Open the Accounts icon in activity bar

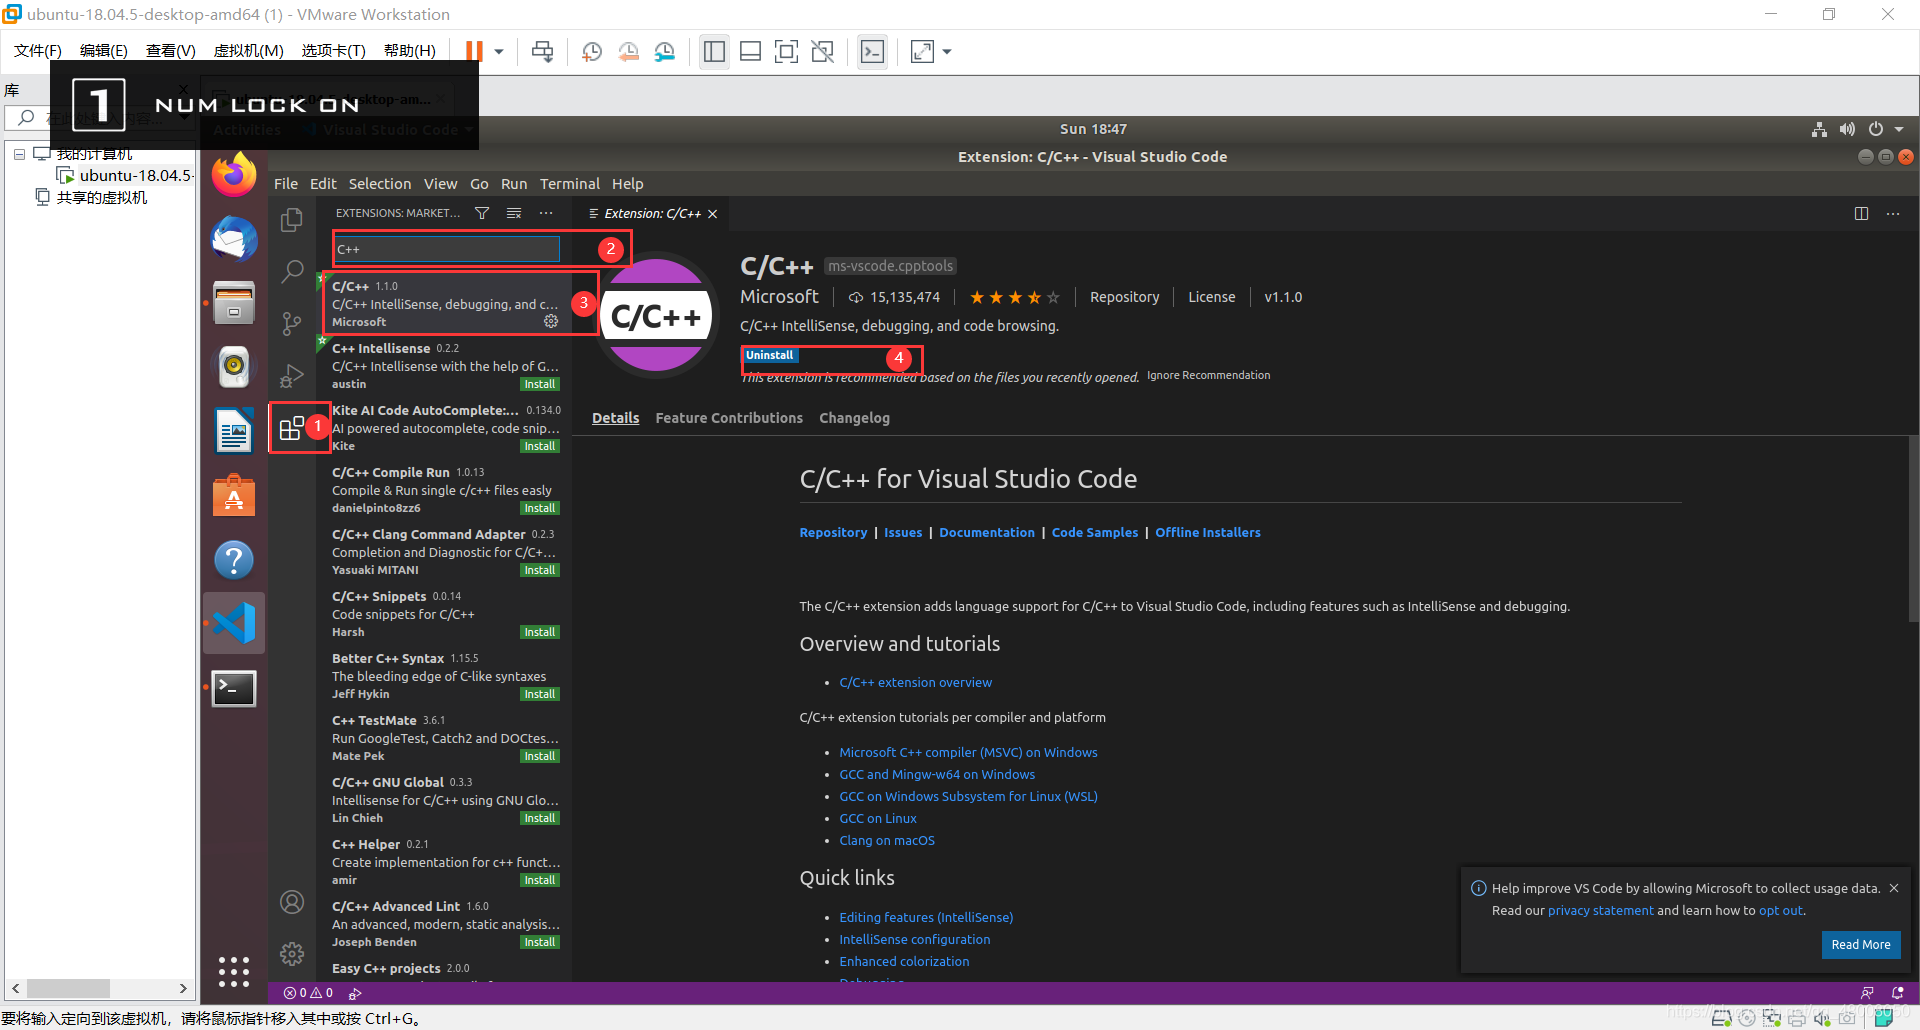pos(292,902)
